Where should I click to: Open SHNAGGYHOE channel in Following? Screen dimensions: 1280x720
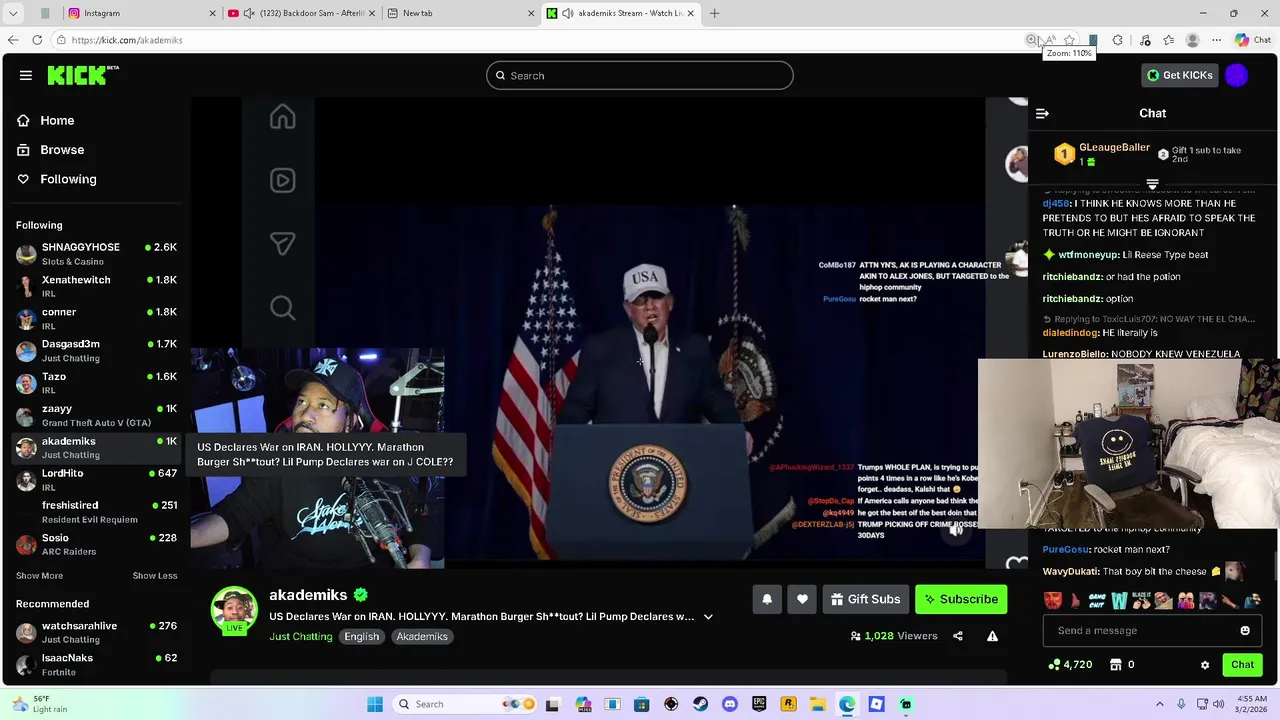point(96,254)
